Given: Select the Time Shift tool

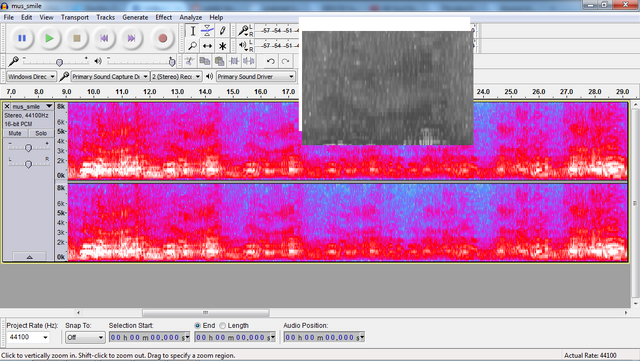Looking at the screenshot, I should coord(207,46).
